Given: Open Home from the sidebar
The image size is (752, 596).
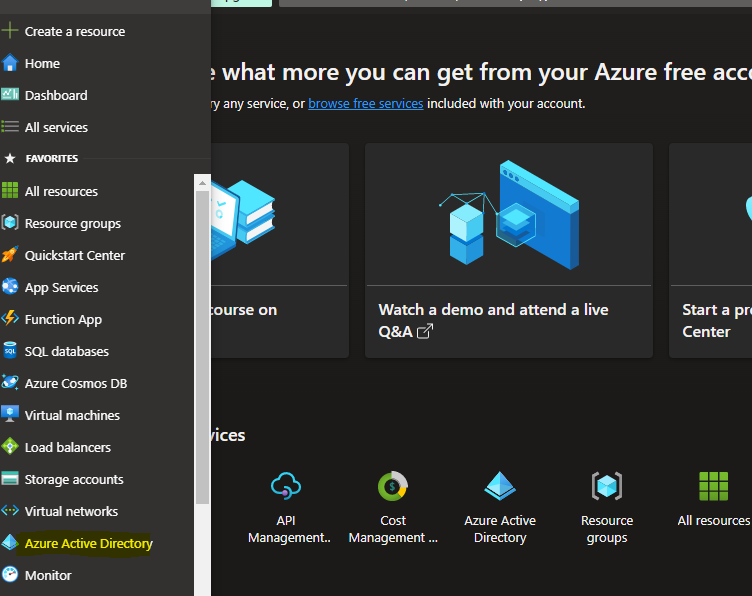Looking at the screenshot, I should (42, 63).
